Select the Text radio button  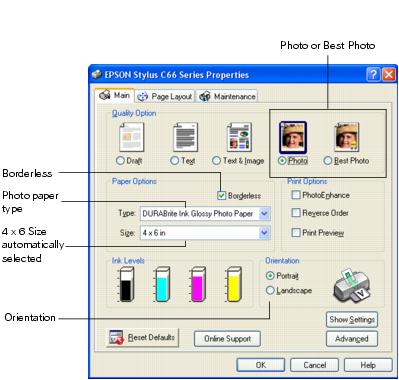click(174, 161)
